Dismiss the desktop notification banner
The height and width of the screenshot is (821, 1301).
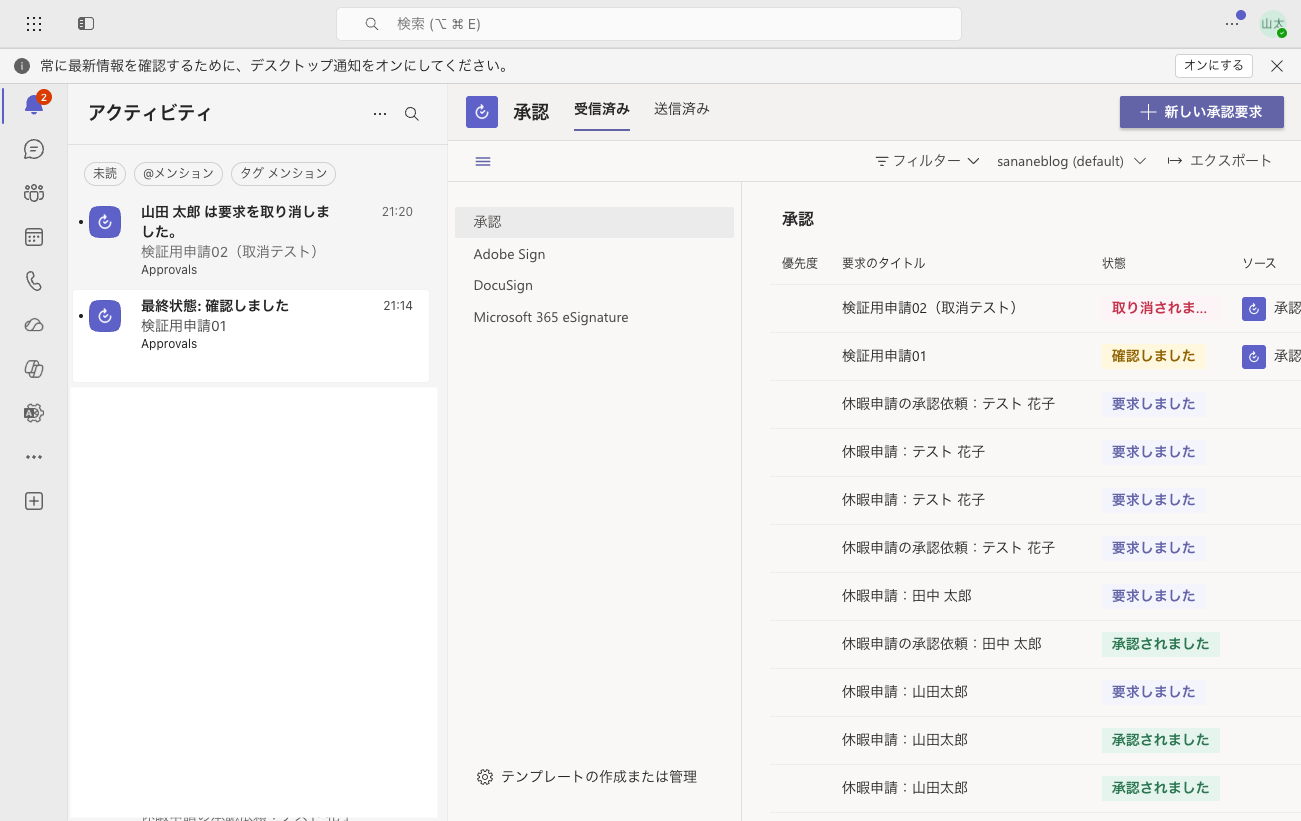1277,66
